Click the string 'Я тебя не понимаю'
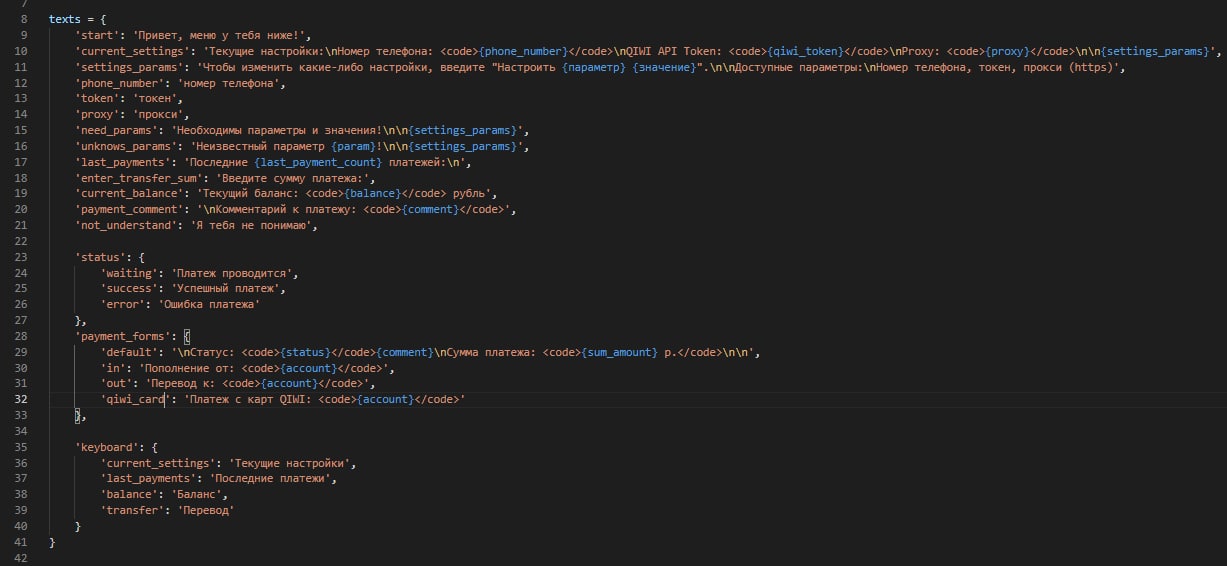This screenshot has width=1227, height=566. 253,226
